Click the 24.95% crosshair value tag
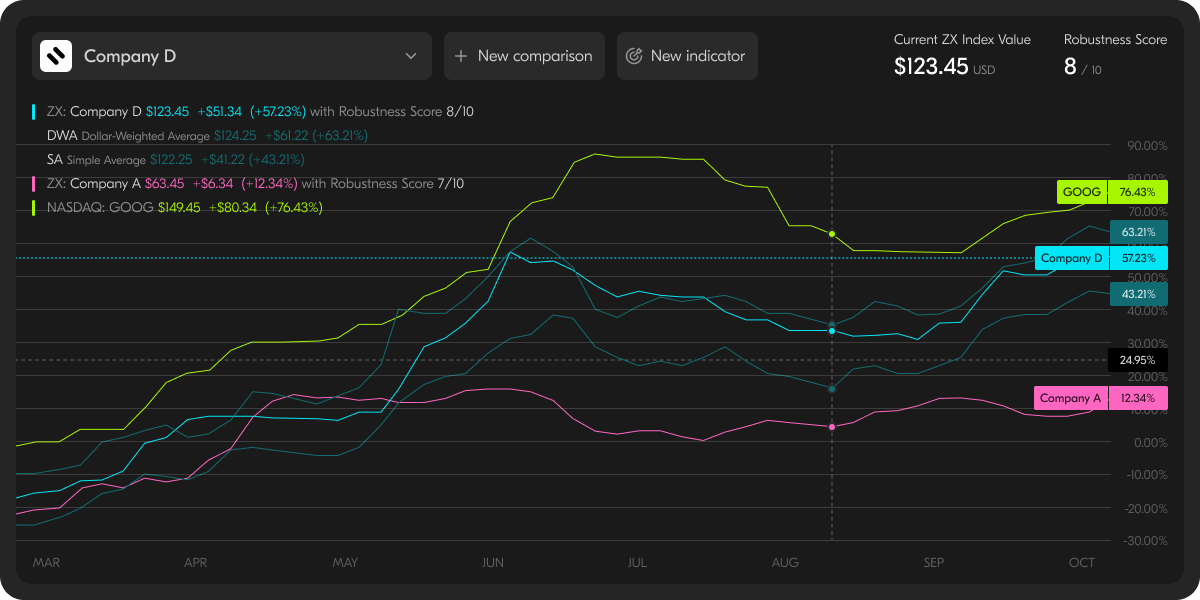 click(1139, 360)
